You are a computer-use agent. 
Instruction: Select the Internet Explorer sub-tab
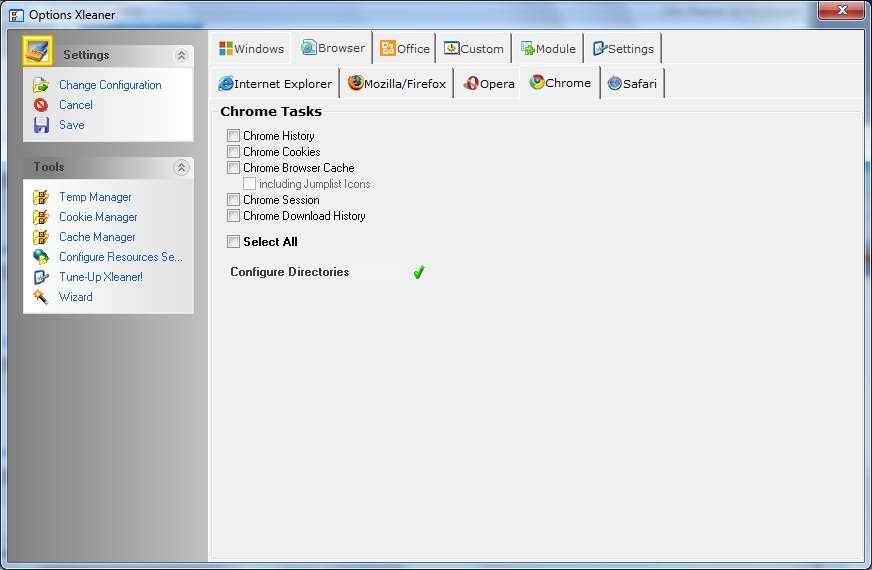point(275,83)
